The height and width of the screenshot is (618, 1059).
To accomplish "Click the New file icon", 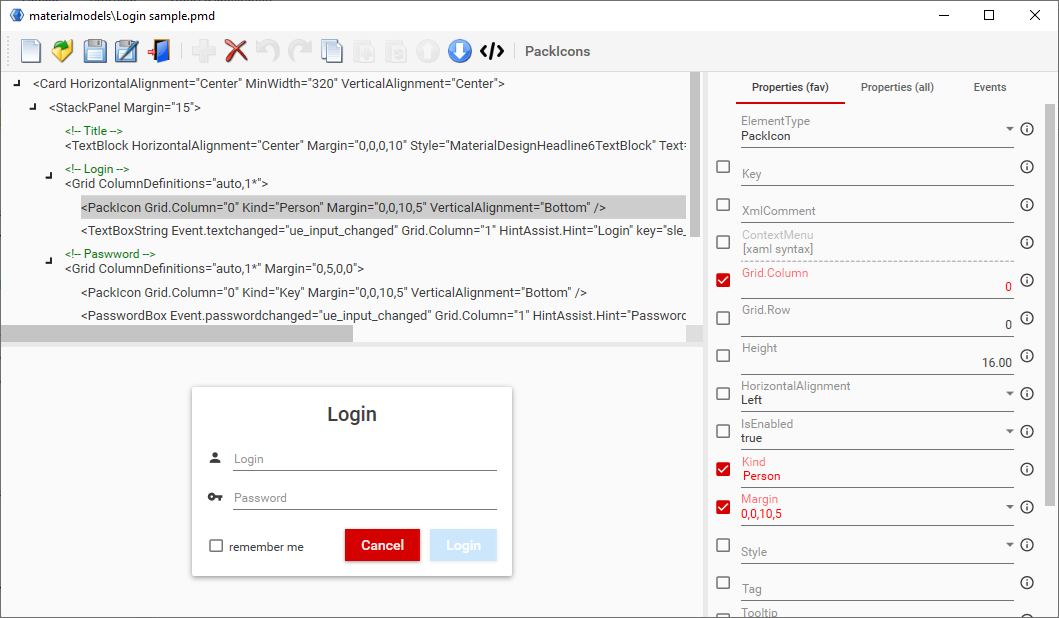I will tap(31, 51).
